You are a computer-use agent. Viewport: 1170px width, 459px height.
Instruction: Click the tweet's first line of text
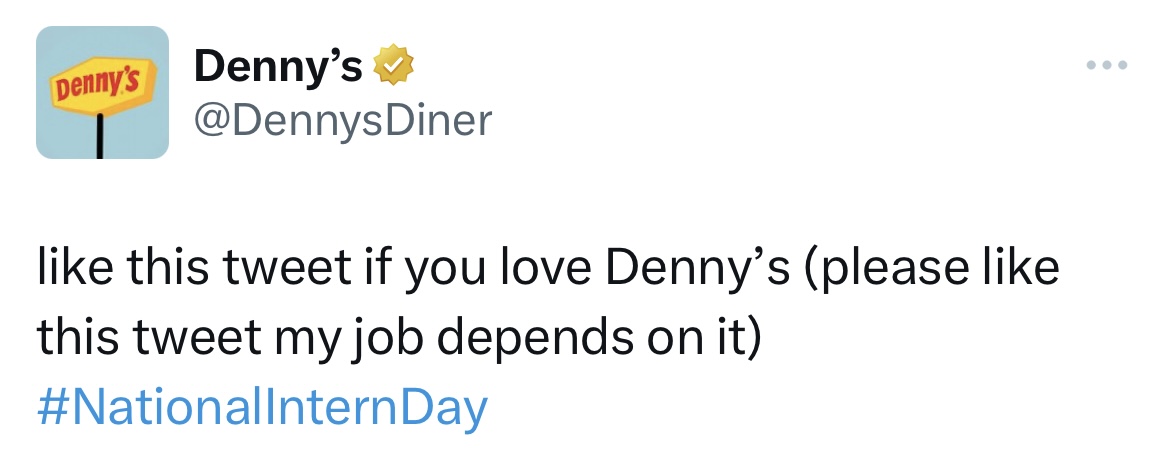(547, 271)
